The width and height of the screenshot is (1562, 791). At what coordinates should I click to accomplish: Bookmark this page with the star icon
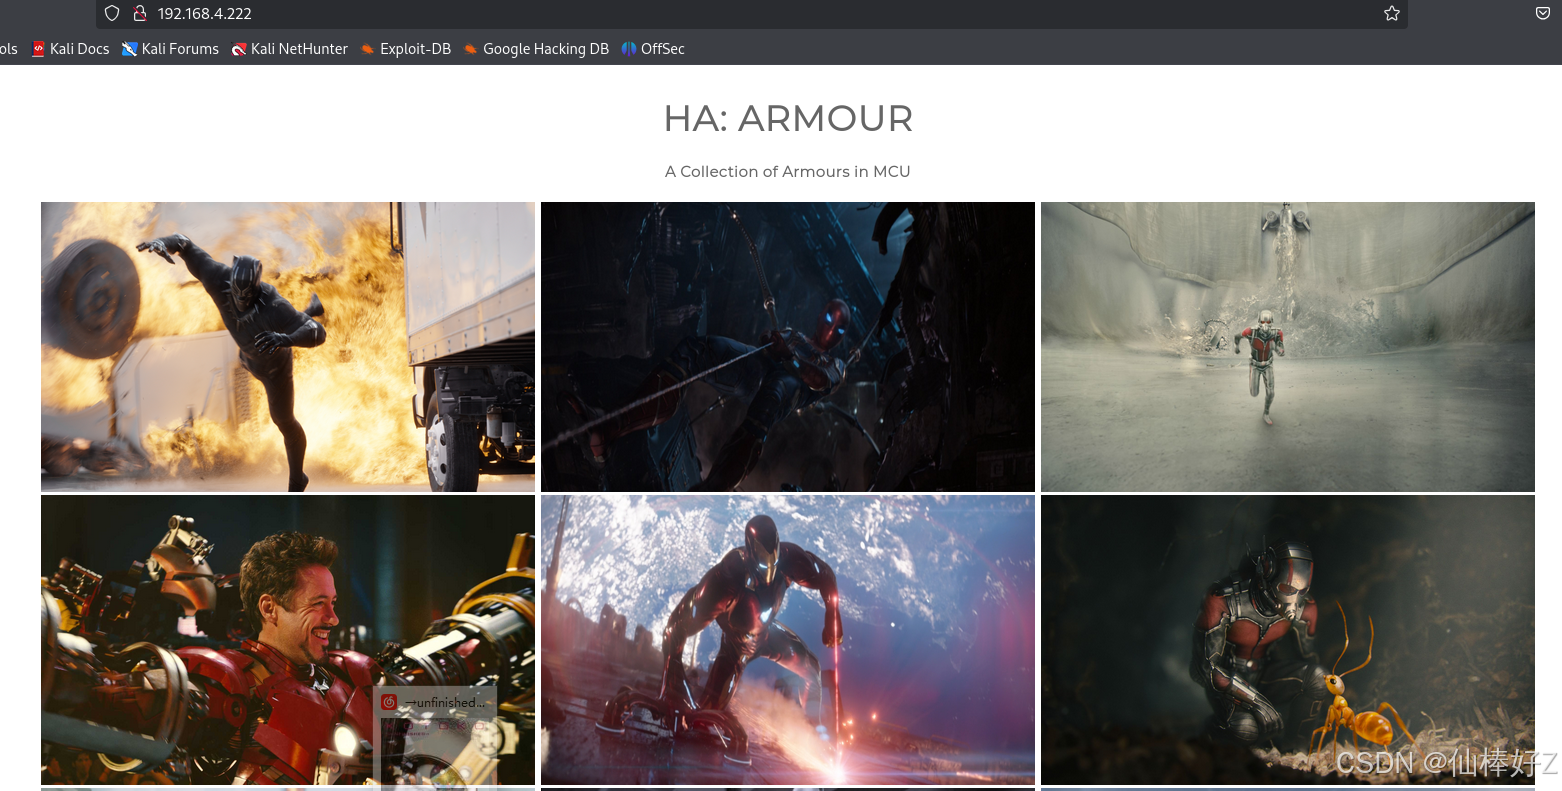tap(1391, 13)
